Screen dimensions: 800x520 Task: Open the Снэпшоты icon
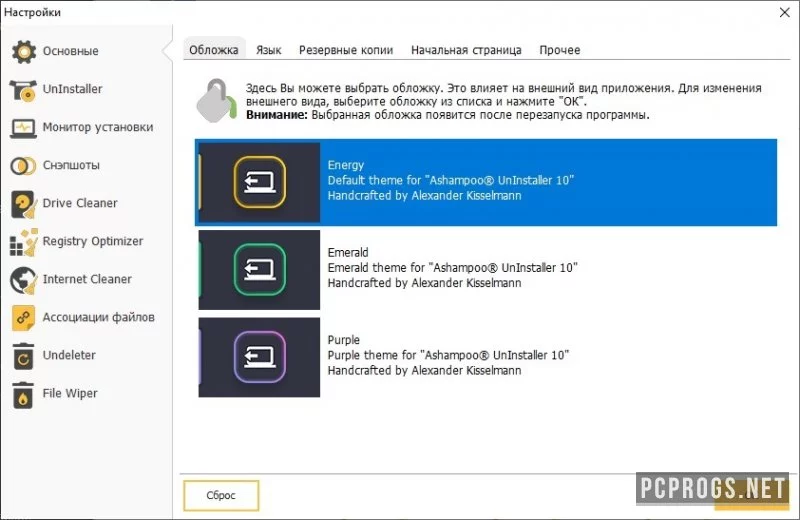click(23, 165)
